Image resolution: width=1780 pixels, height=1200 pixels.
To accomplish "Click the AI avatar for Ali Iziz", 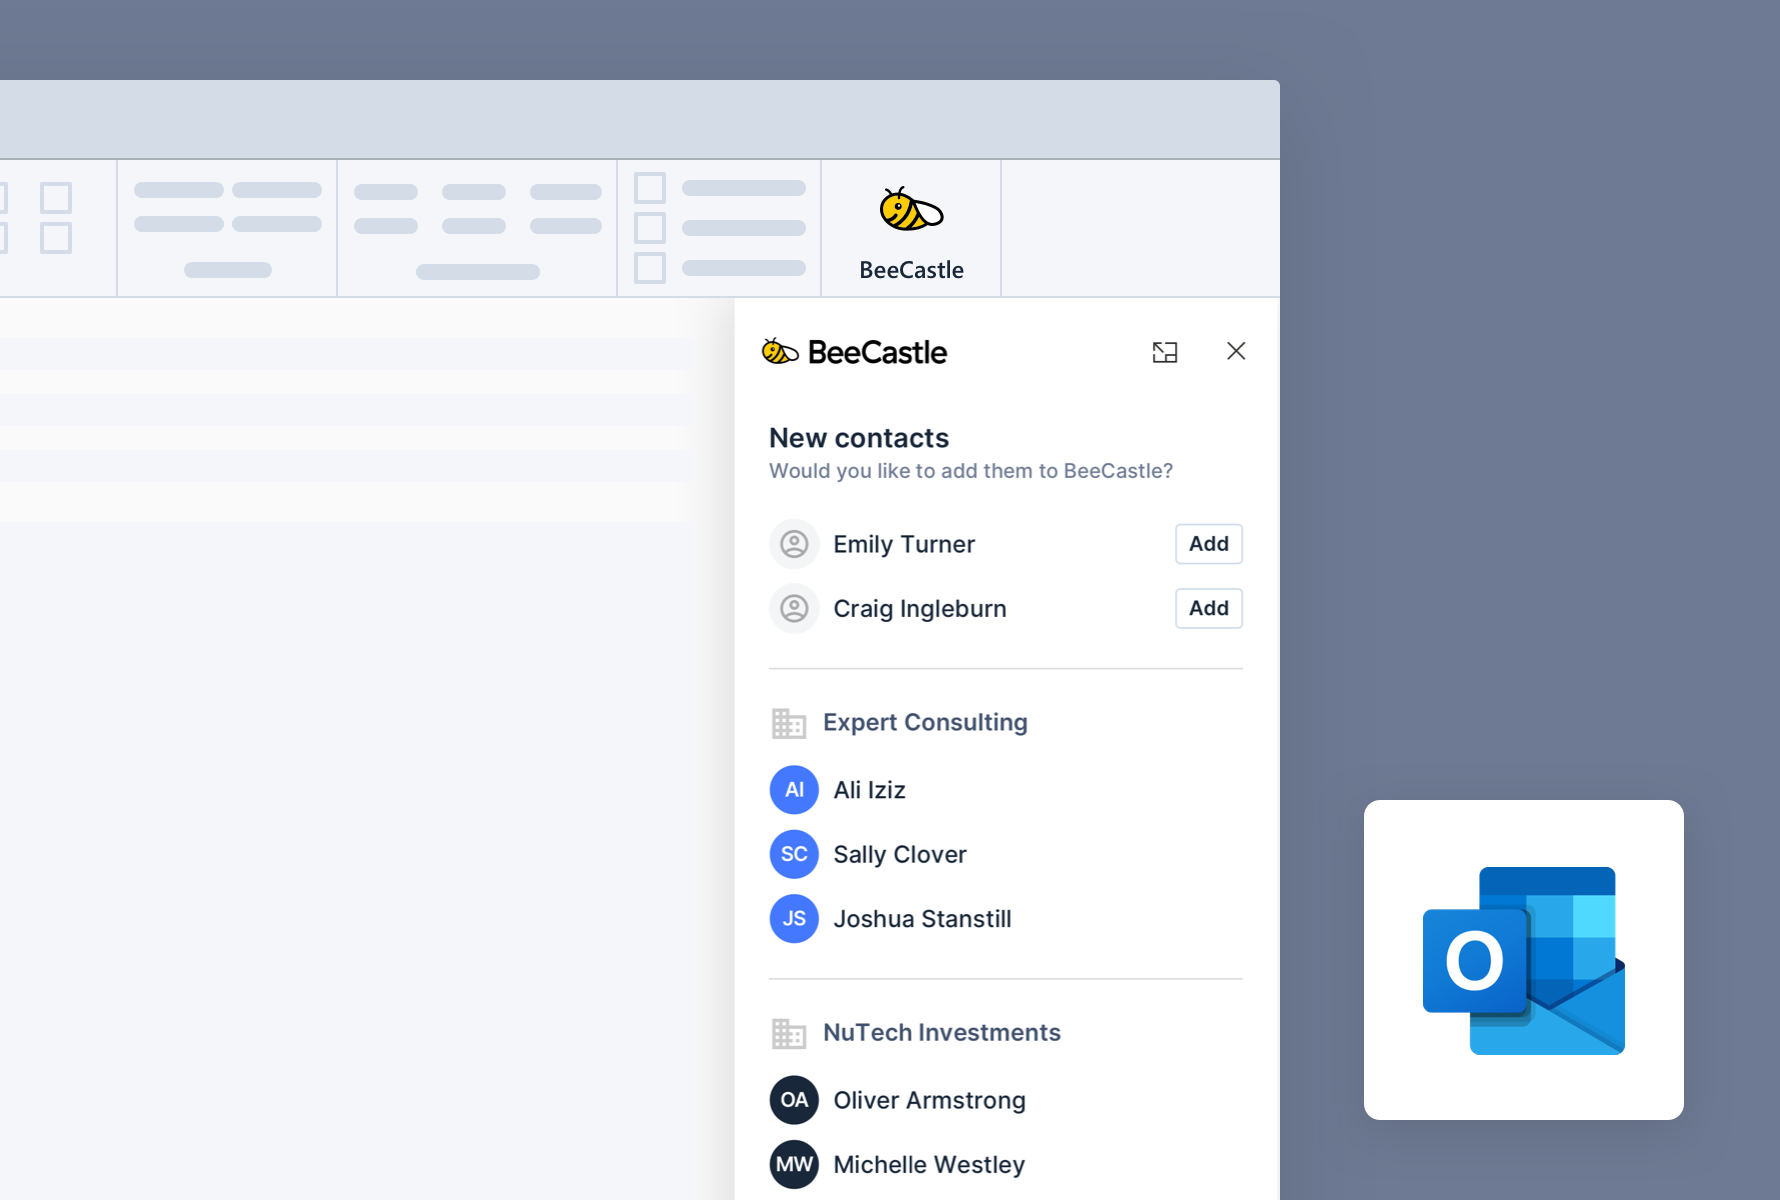I will click(x=794, y=790).
